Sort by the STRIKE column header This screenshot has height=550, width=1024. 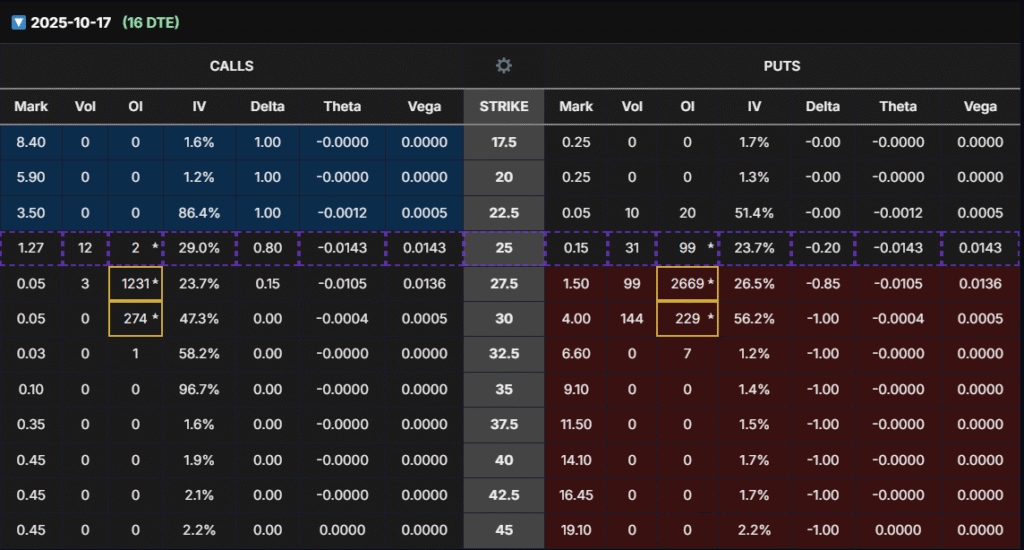pos(504,106)
